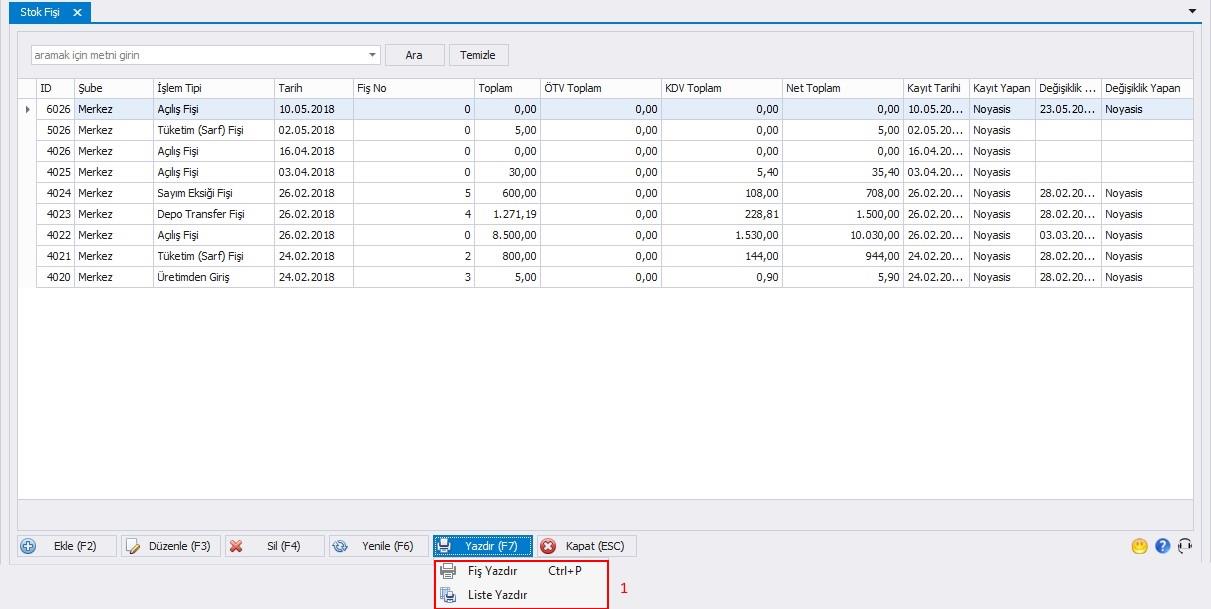Close the Stok Fişi tab with its X
The width and height of the screenshot is (1211, 609).
coord(77,12)
